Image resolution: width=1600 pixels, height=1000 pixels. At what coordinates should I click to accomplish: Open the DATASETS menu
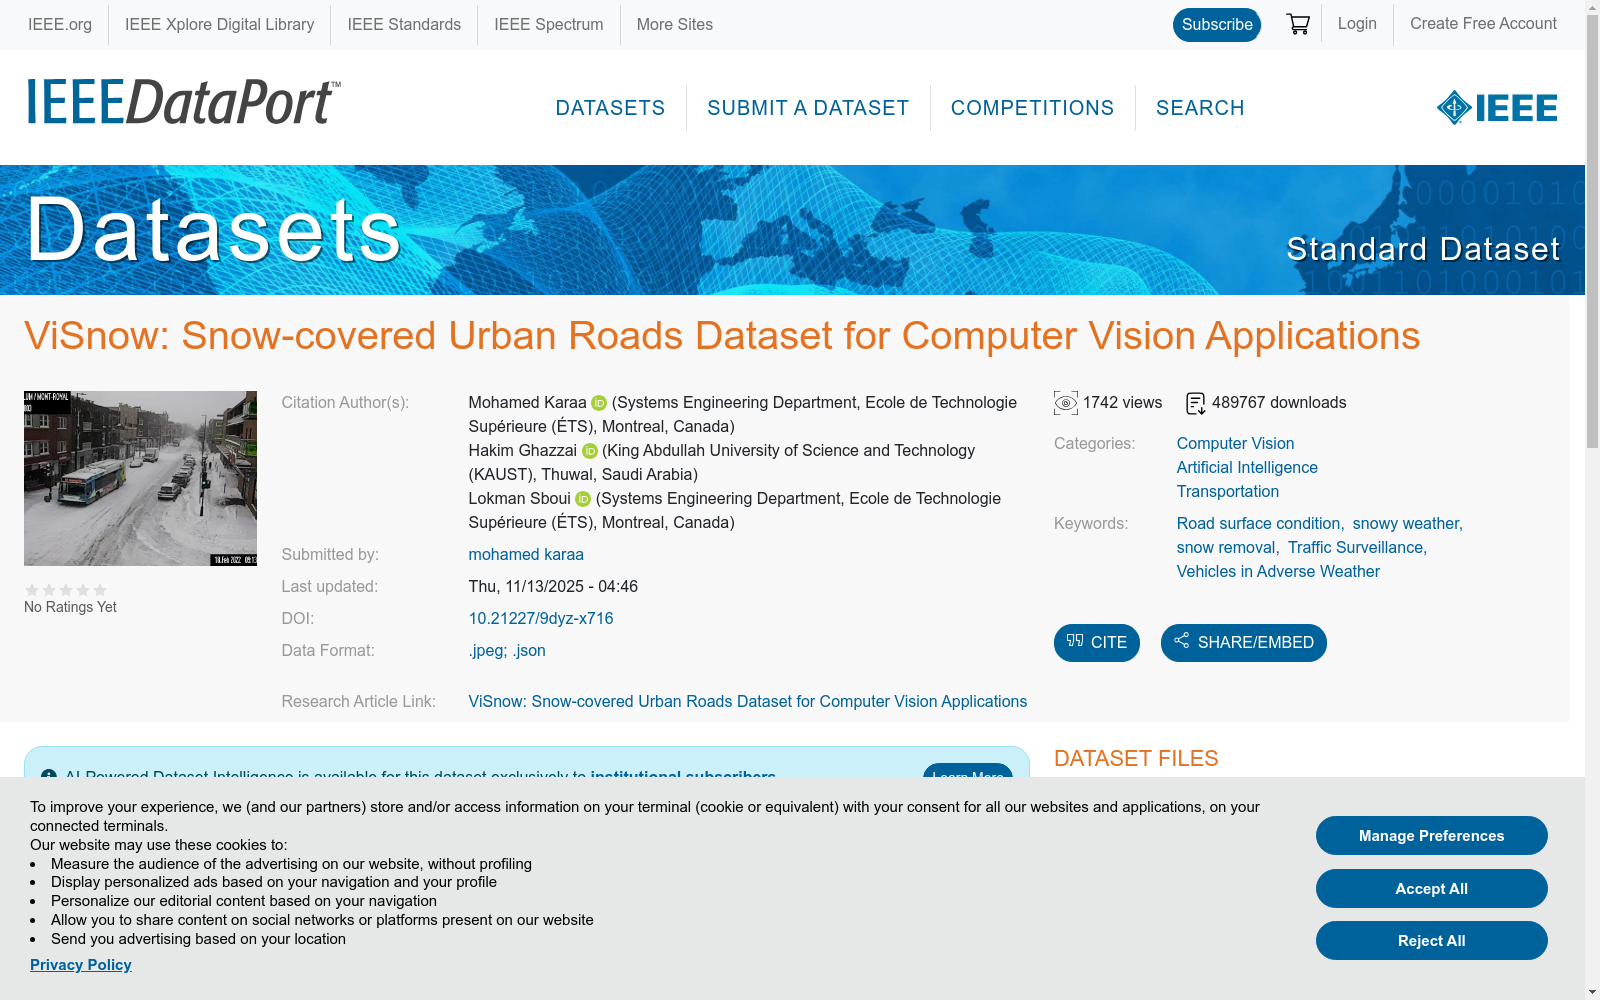coord(610,108)
